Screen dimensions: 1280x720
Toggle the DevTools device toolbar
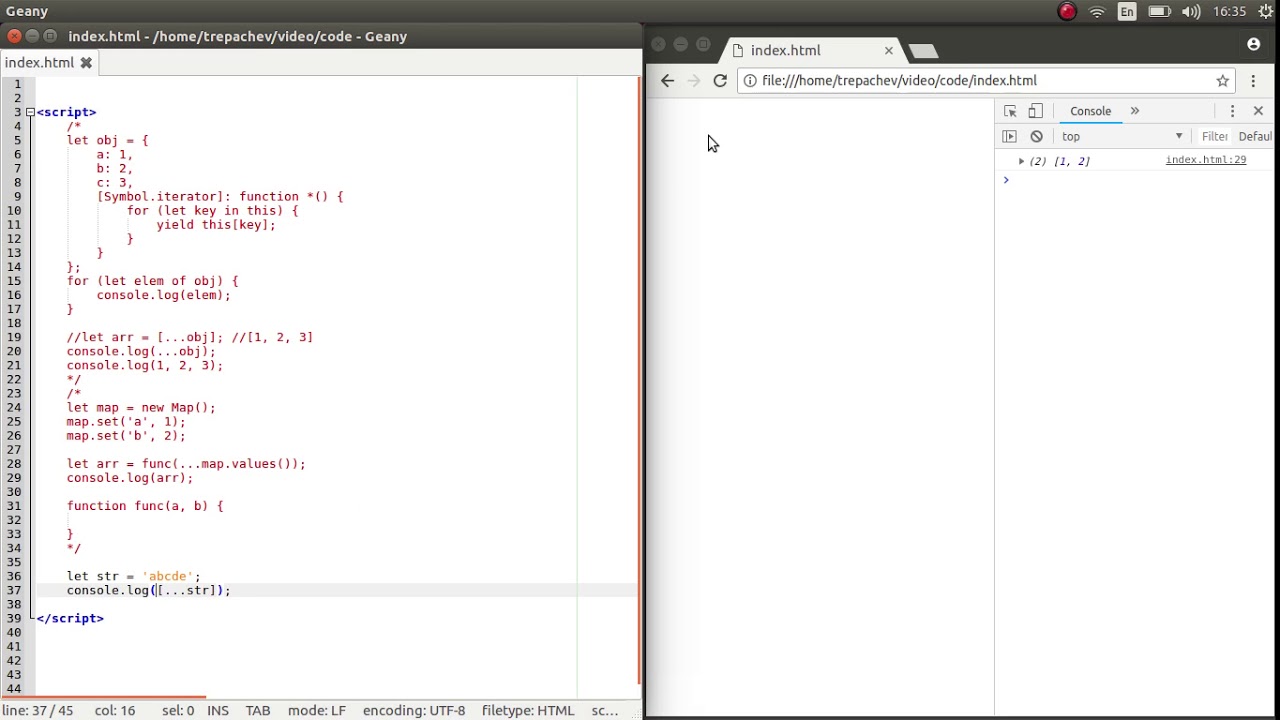(1036, 111)
